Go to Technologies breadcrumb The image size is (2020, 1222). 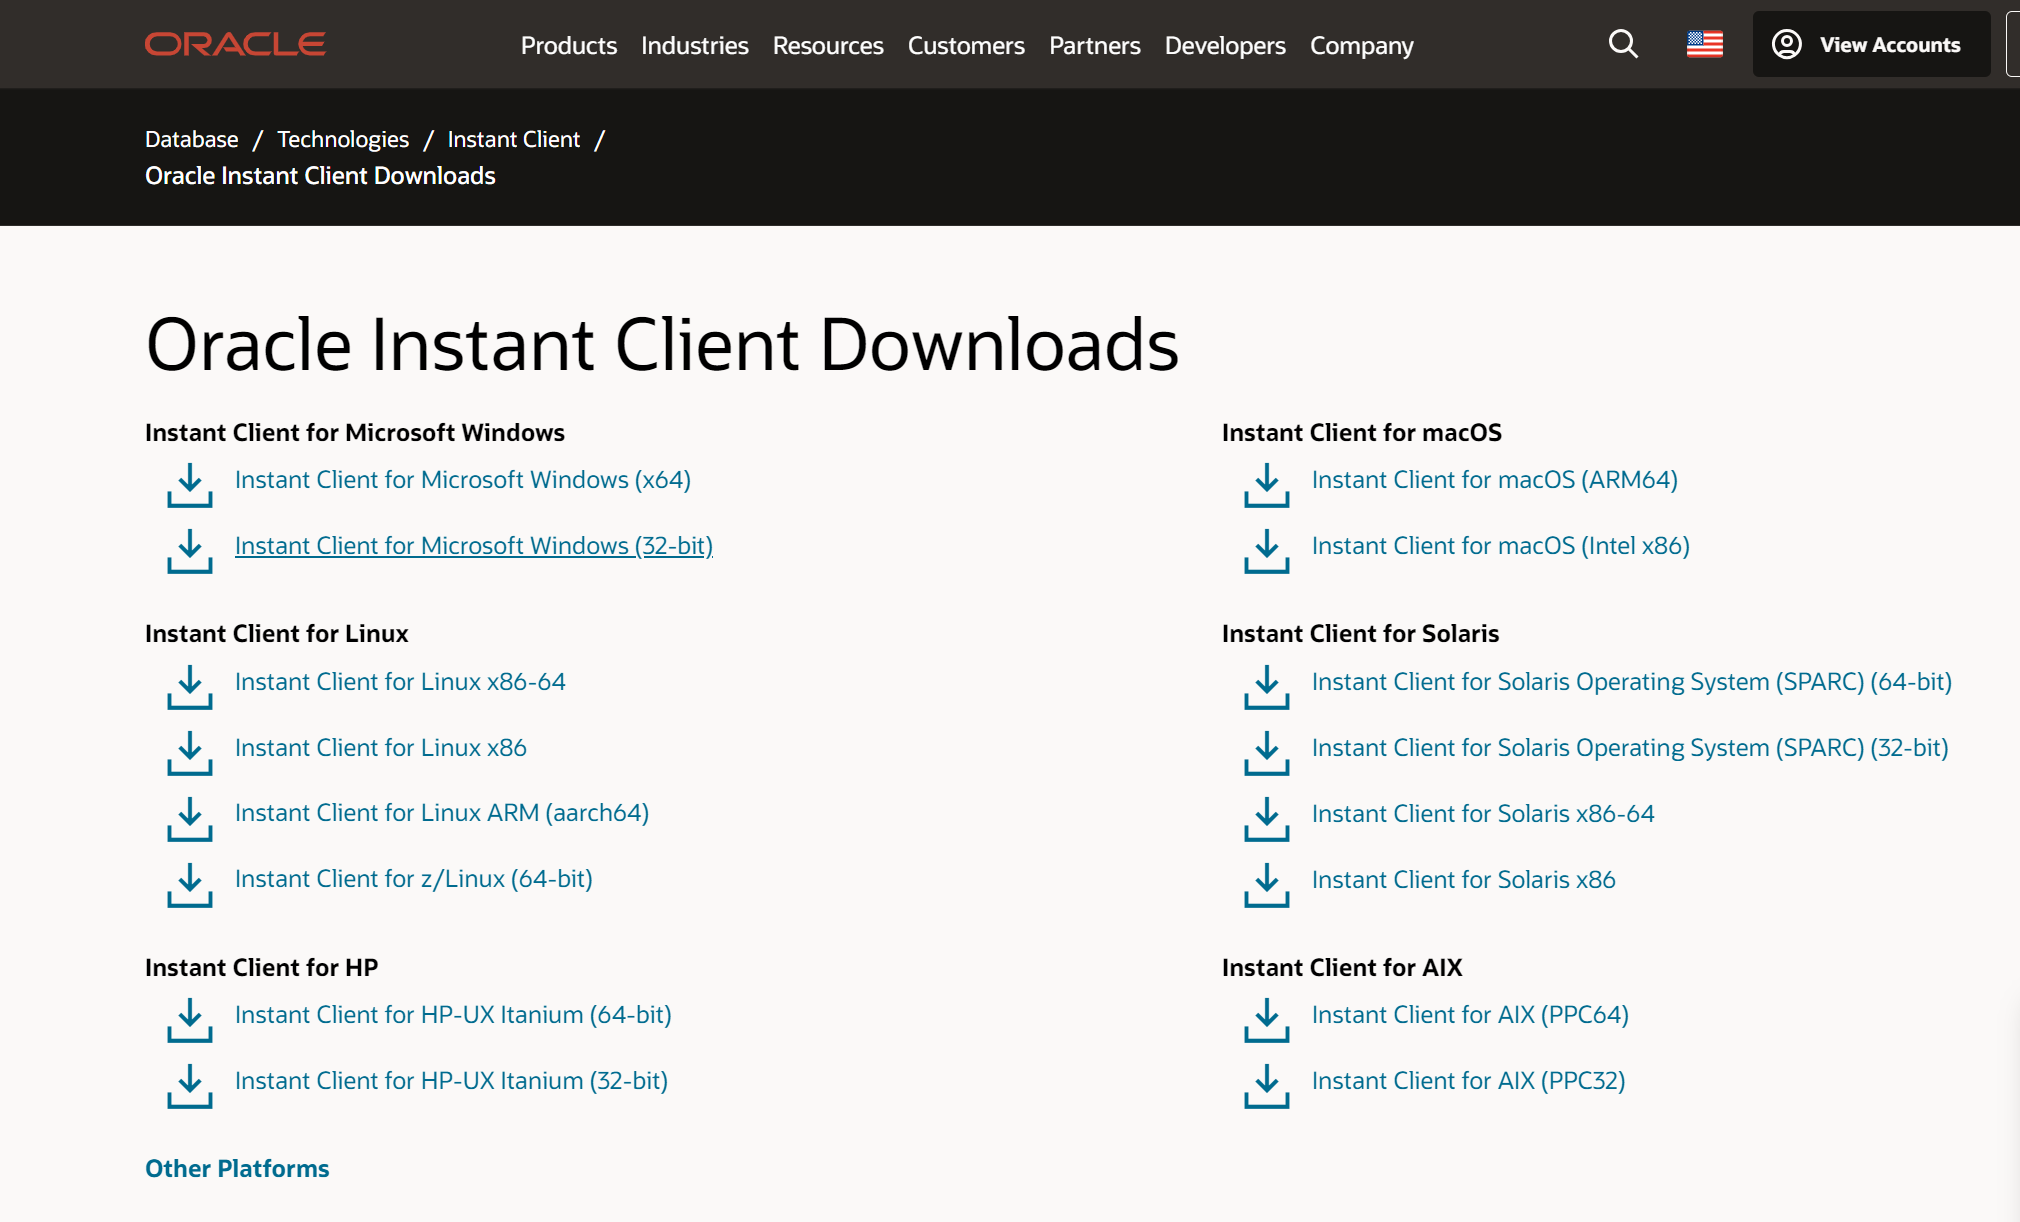click(x=343, y=139)
